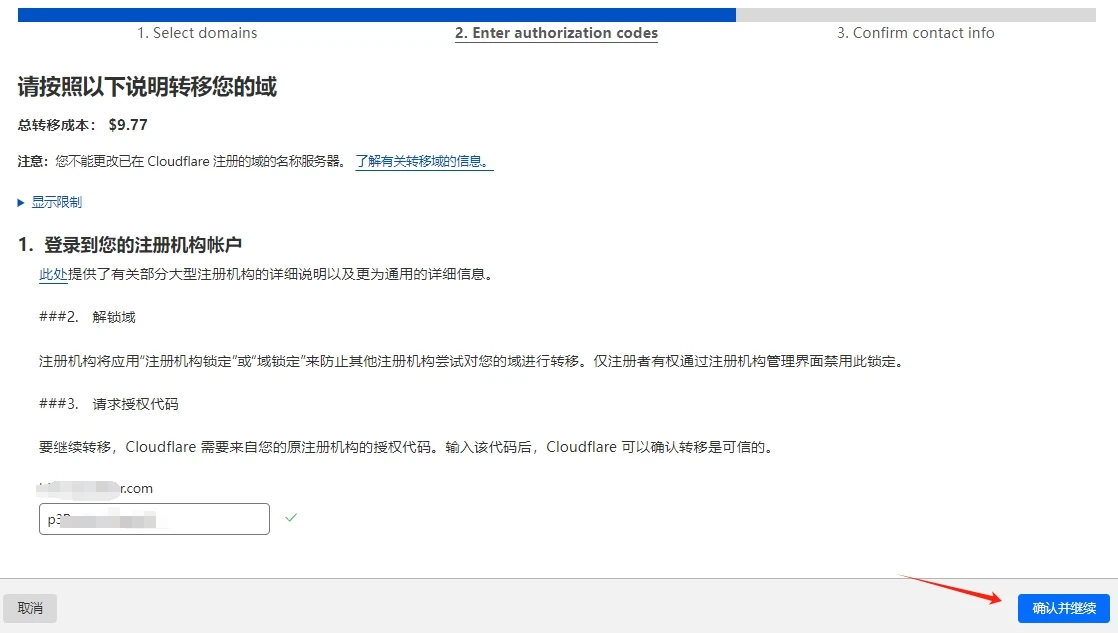
Task: Click the ###3. 请求授权代码 text
Action: click(x=108, y=404)
